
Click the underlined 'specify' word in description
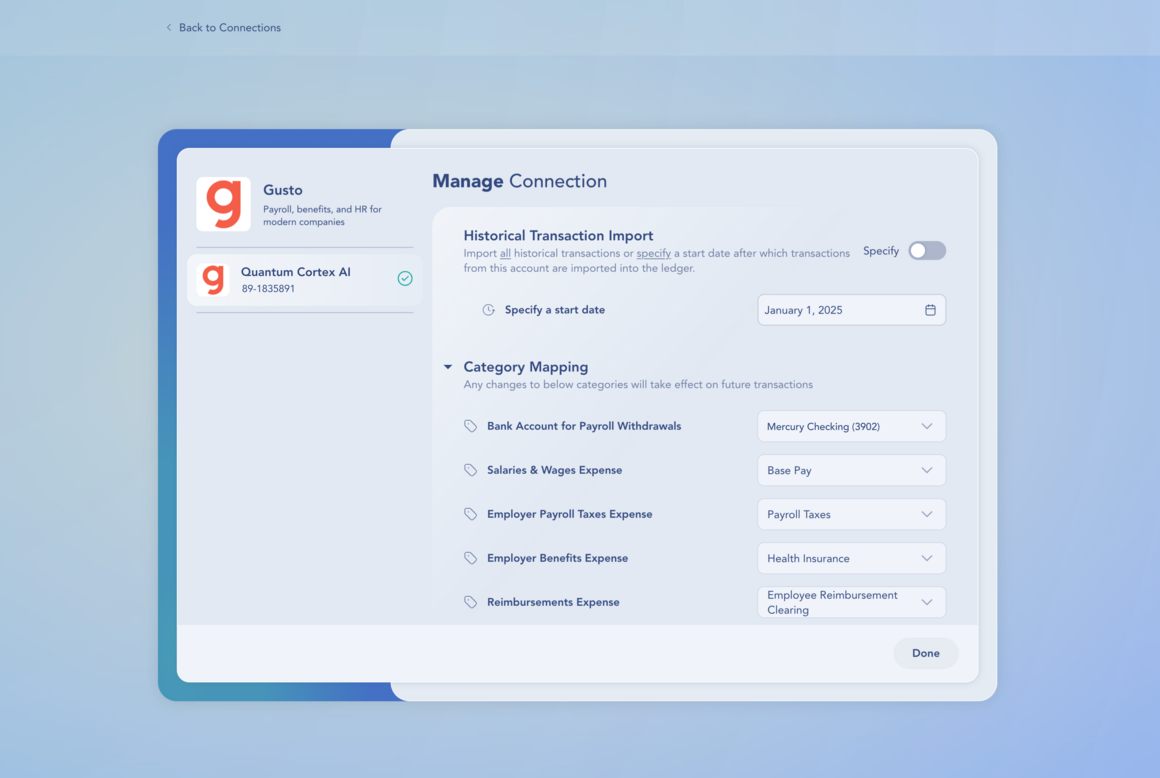[653, 253]
